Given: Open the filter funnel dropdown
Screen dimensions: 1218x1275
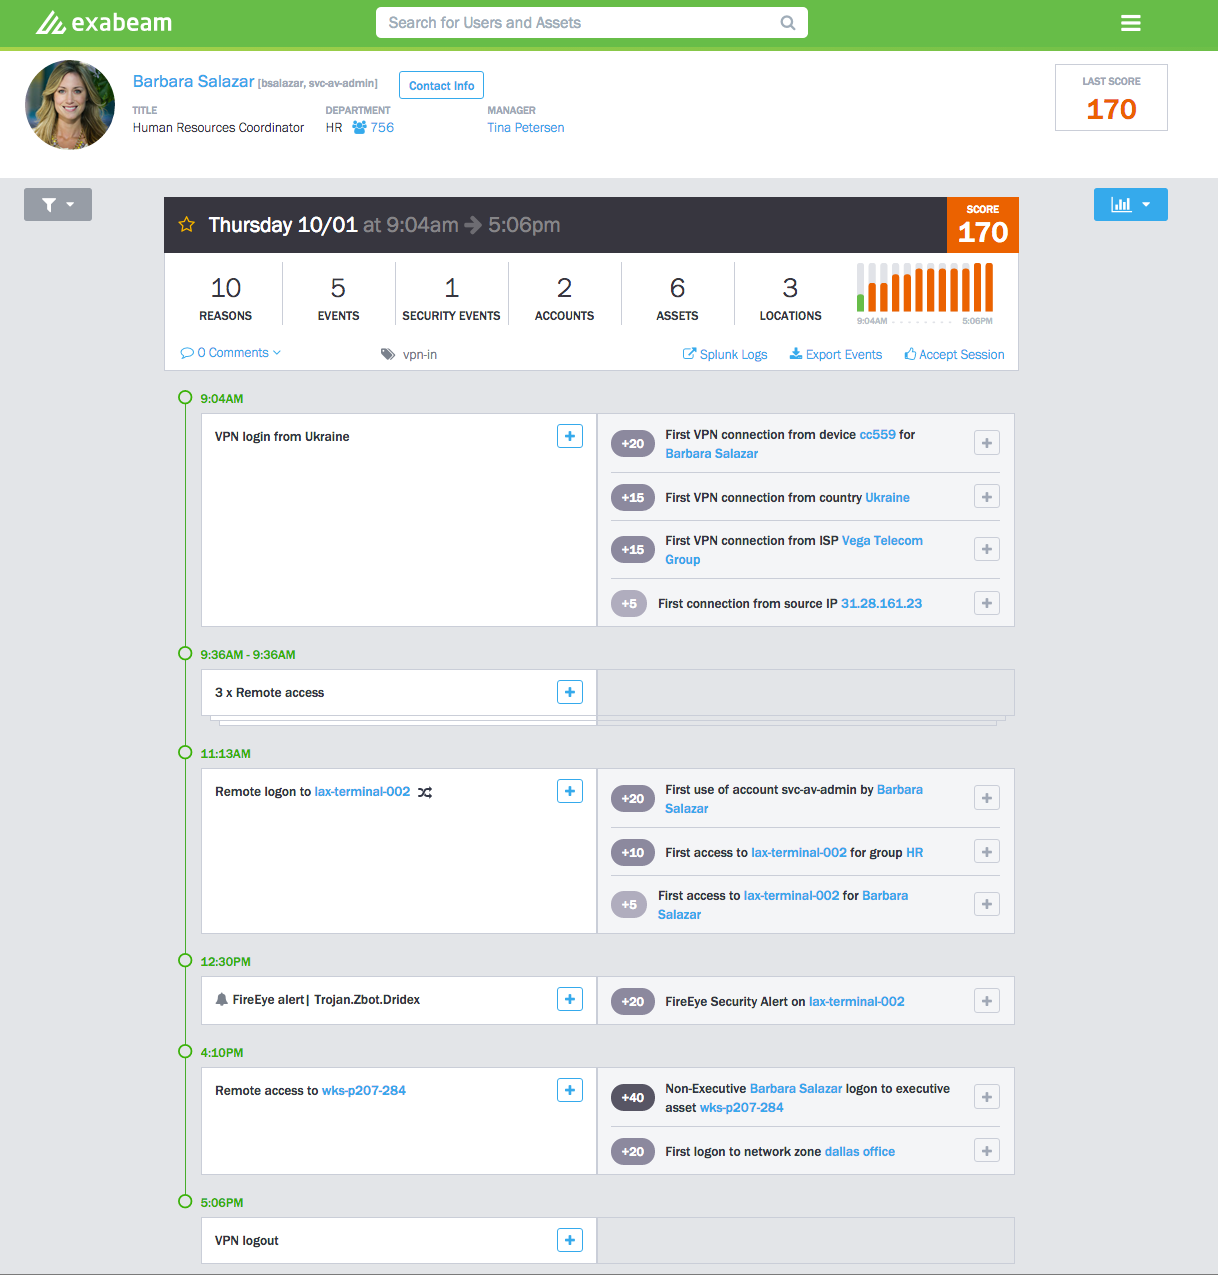Looking at the screenshot, I should (58, 204).
